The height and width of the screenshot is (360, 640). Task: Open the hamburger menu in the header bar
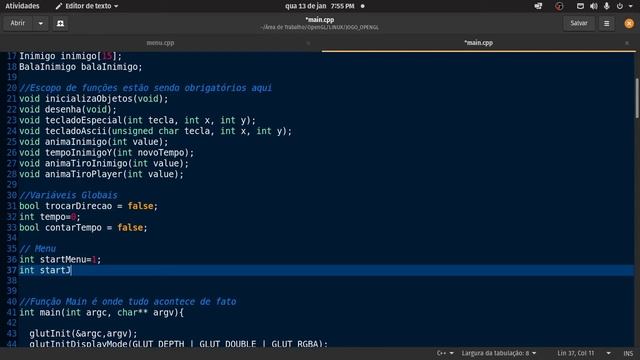pyautogui.click(x=607, y=23)
